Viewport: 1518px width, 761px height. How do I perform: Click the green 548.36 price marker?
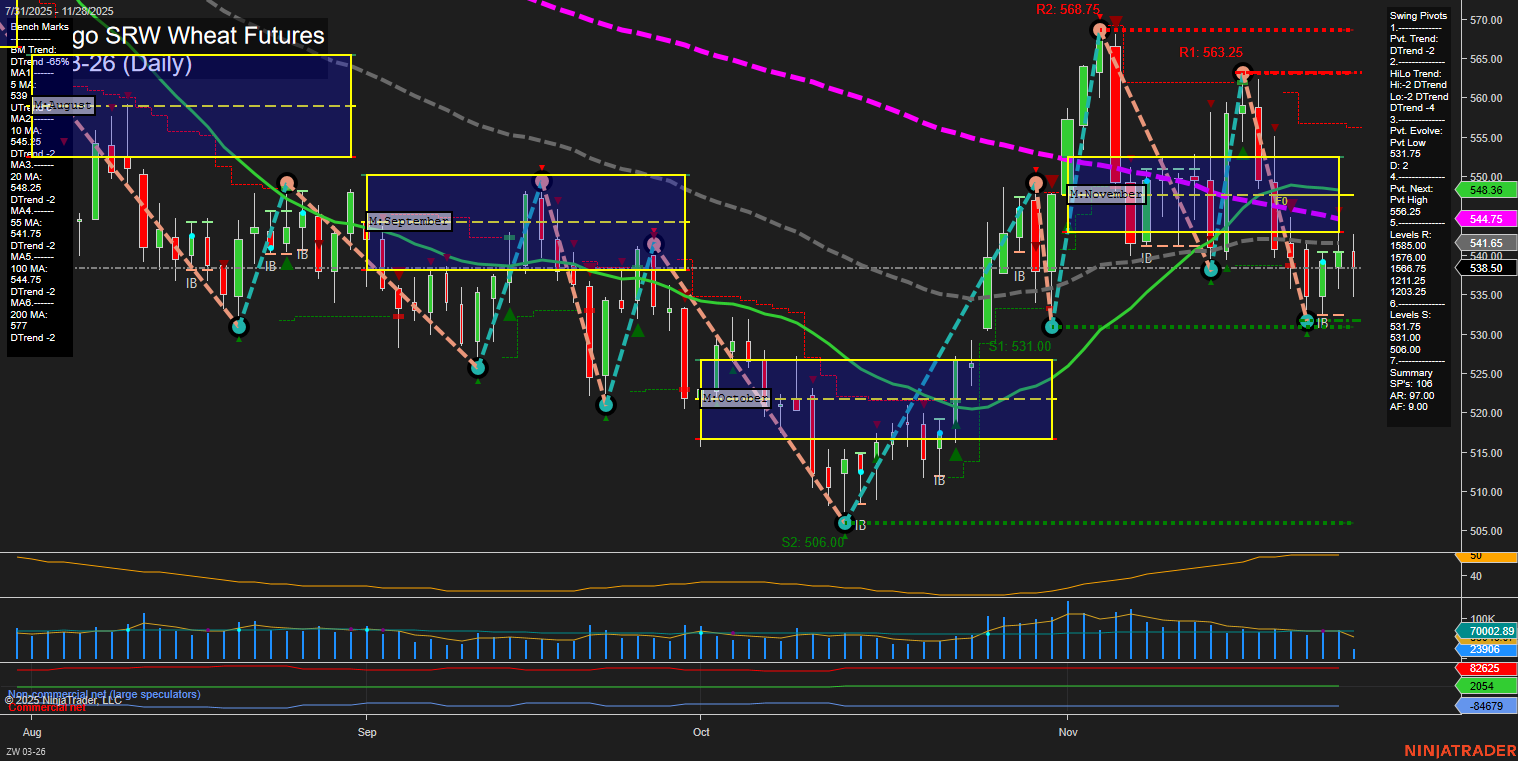[1488, 190]
